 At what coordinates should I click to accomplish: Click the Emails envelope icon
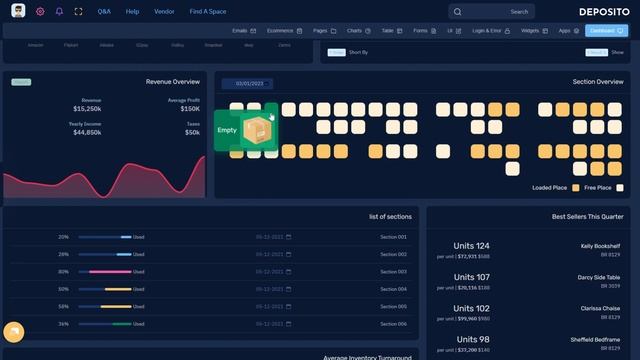(x=253, y=31)
